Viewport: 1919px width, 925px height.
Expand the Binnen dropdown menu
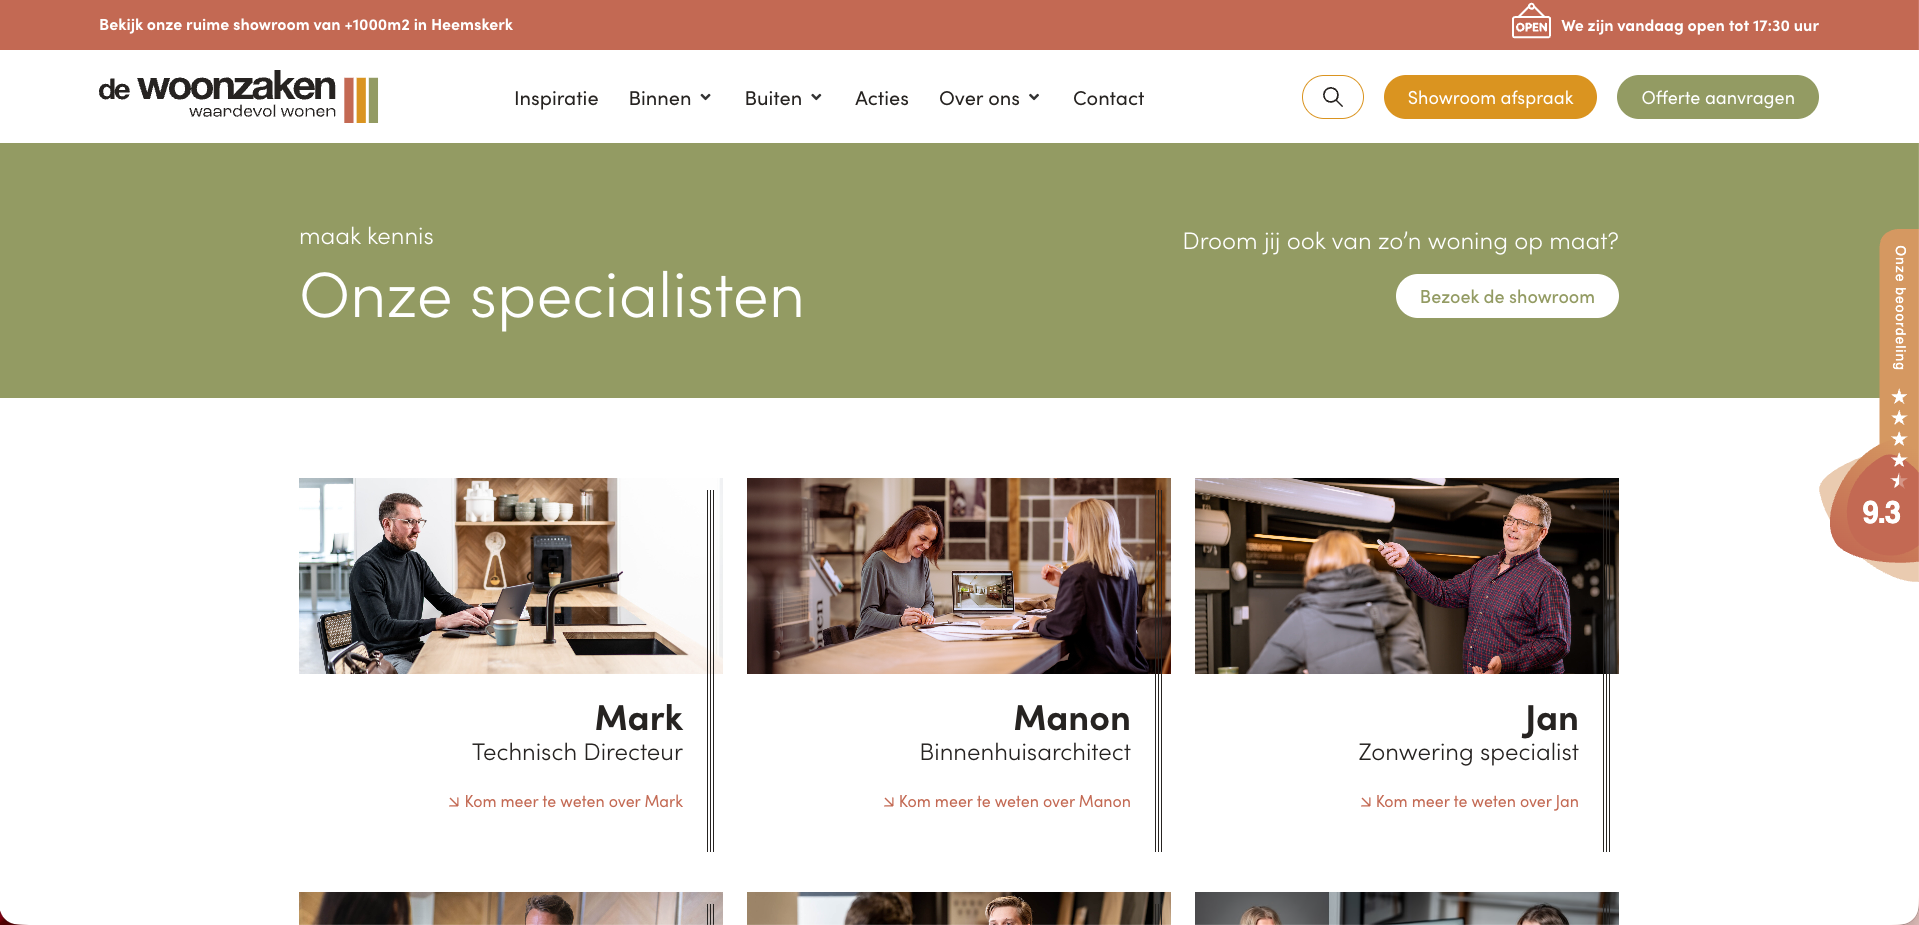[670, 98]
